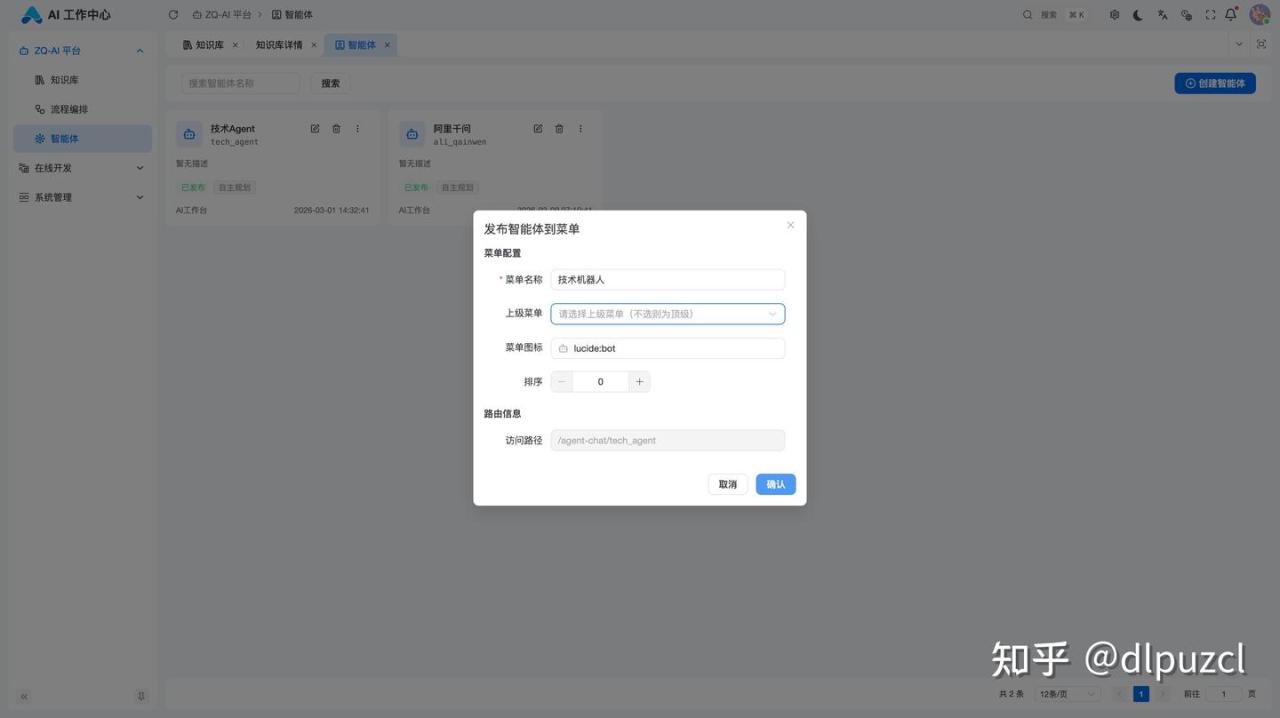Open the 上级菜单 dropdown
The image size is (1280, 718).
(667, 314)
